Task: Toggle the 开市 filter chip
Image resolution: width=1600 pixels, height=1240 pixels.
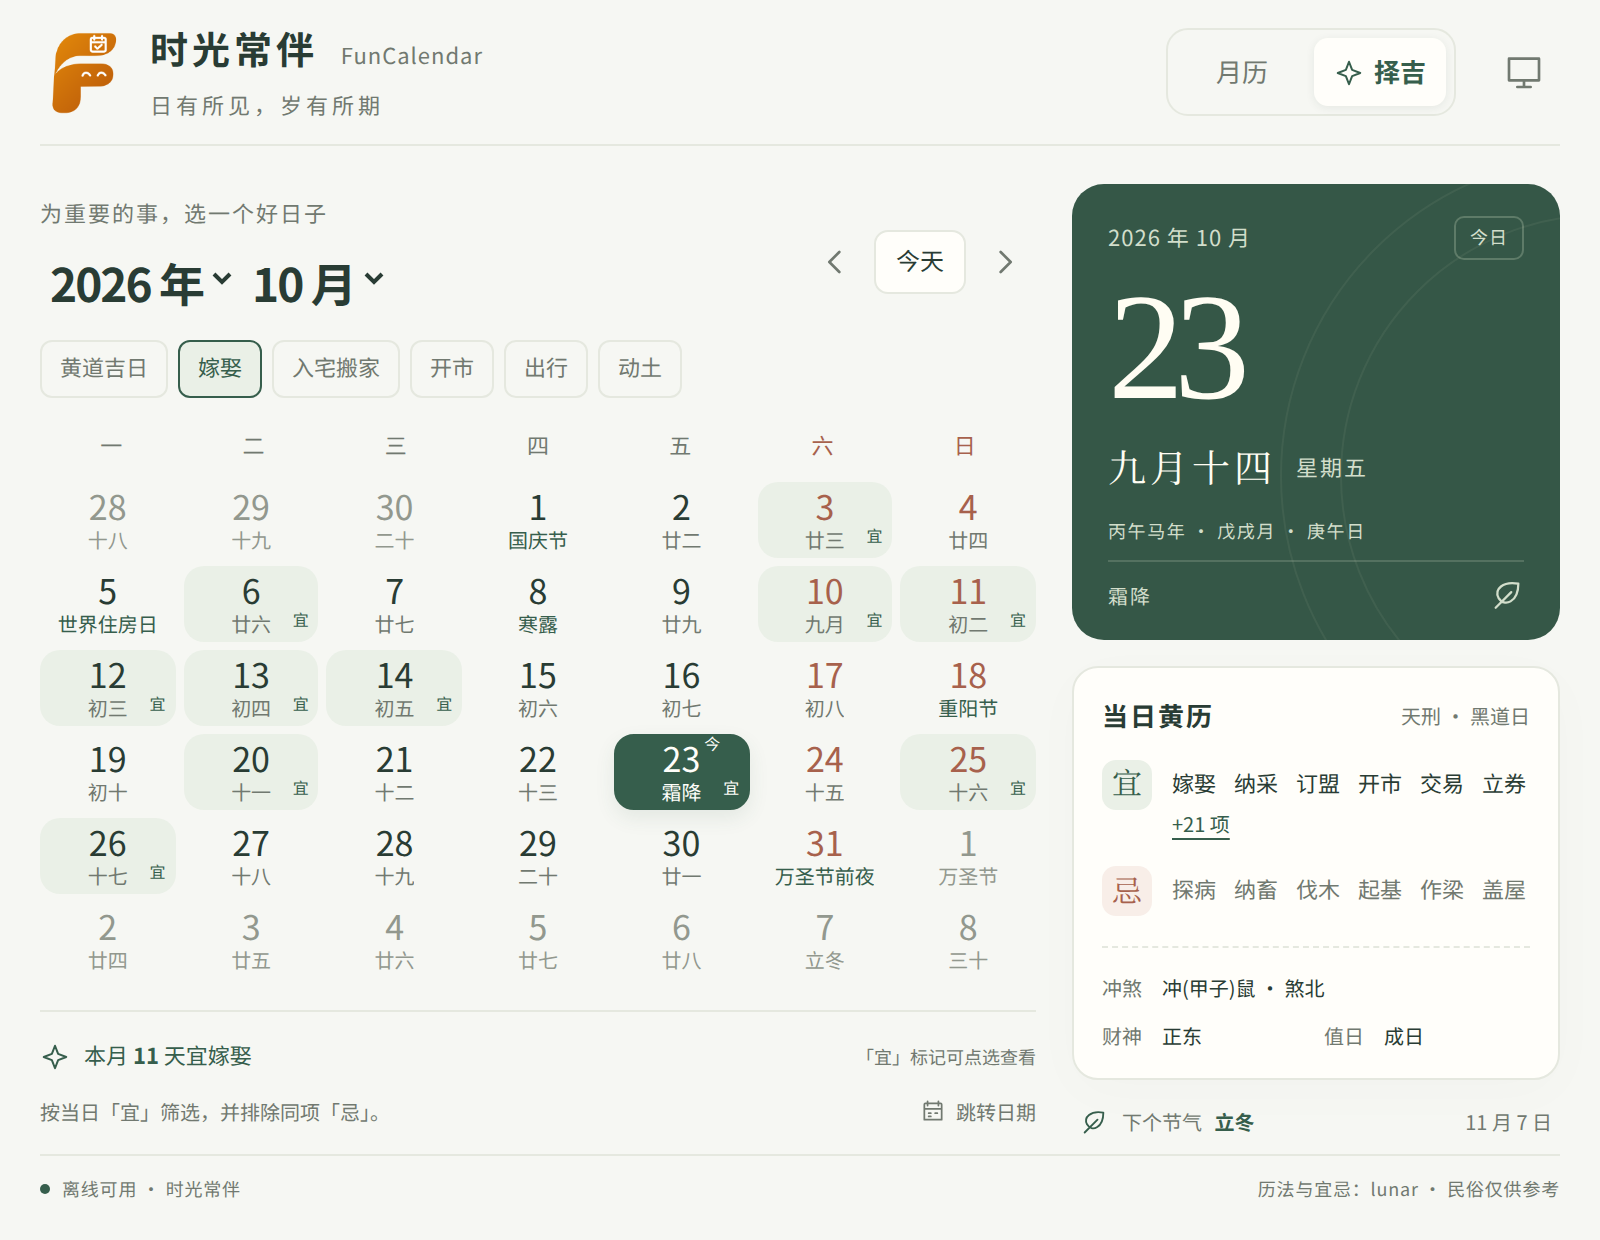Action: (452, 369)
